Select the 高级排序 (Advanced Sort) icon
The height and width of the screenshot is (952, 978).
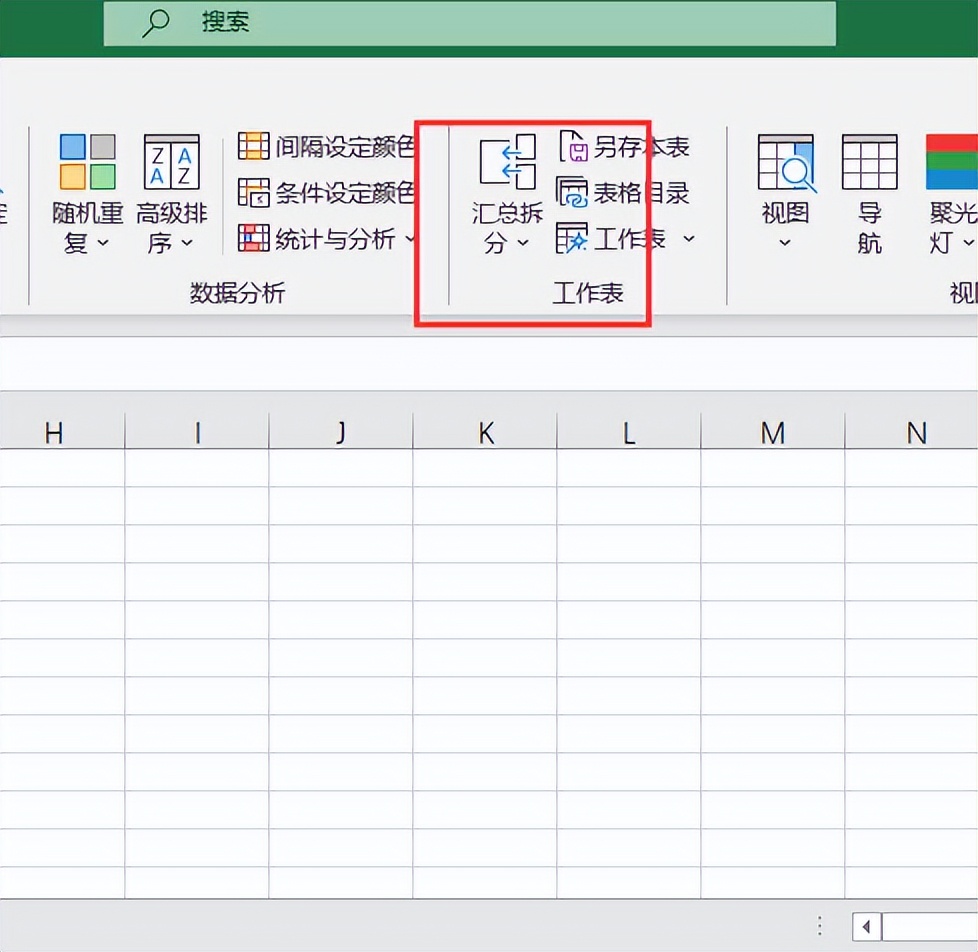170,160
